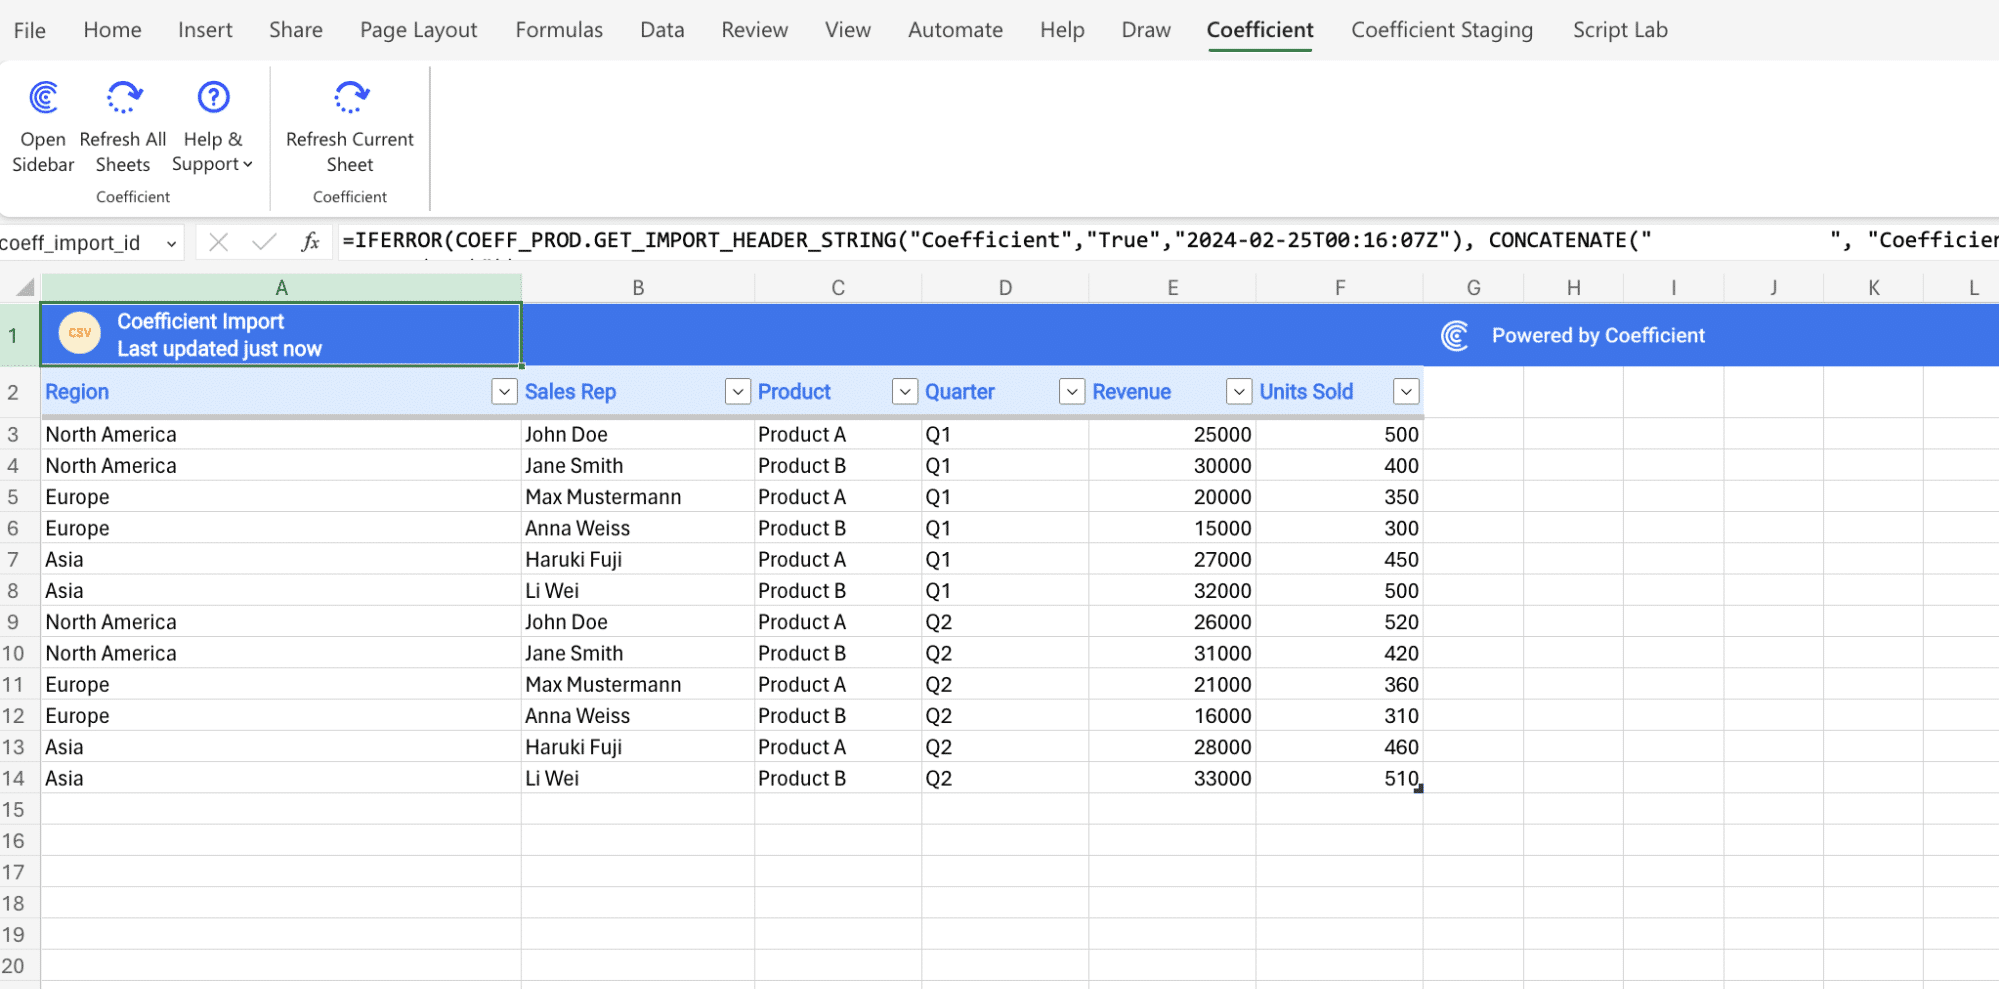Viewport: 1999px width, 989px height.
Task: Click the CSV badge icon in cell A1
Action: click(80, 333)
